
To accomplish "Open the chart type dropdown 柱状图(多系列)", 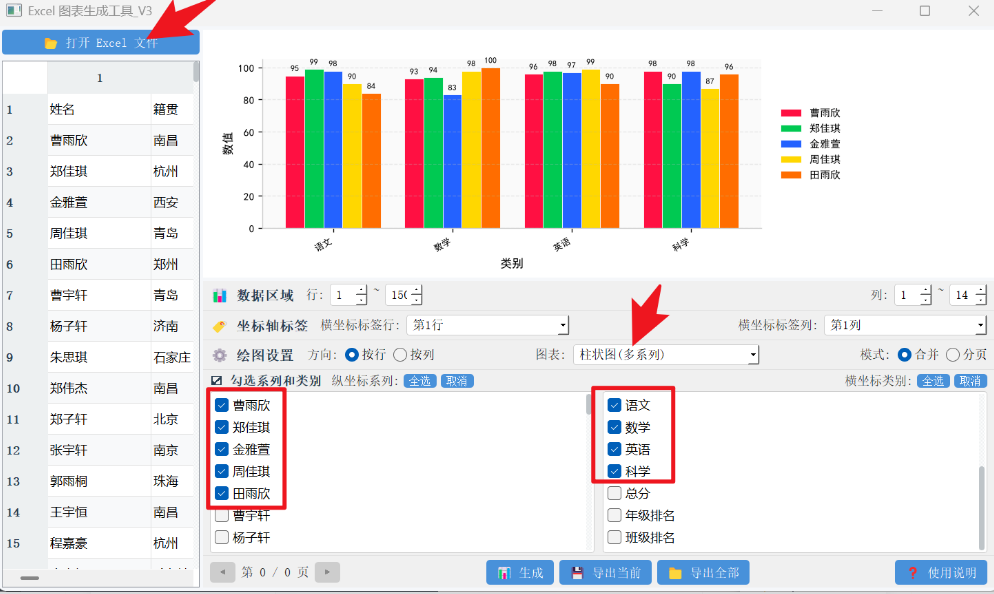I will 666,354.
